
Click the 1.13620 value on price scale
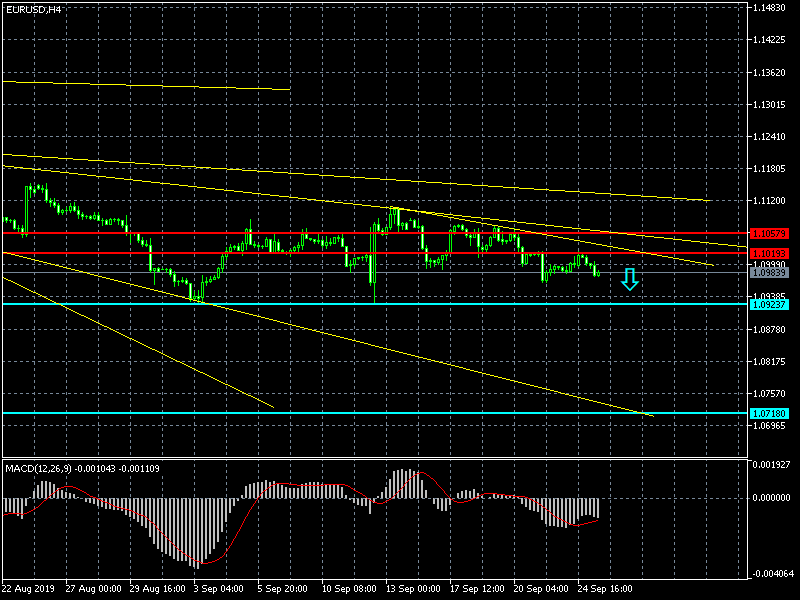click(x=771, y=72)
